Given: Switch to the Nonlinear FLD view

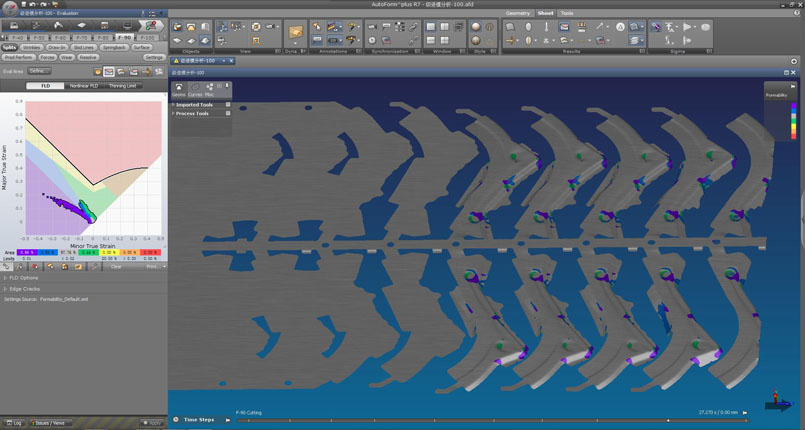Looking at the screenshot, I should click(x=85, y=86).
